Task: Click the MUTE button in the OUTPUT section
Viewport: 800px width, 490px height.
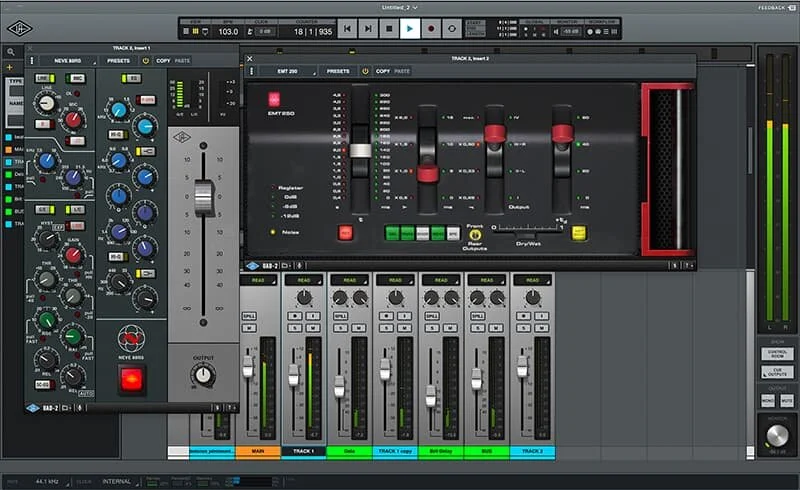Action: pyautogui.click(x=786, y=401)
